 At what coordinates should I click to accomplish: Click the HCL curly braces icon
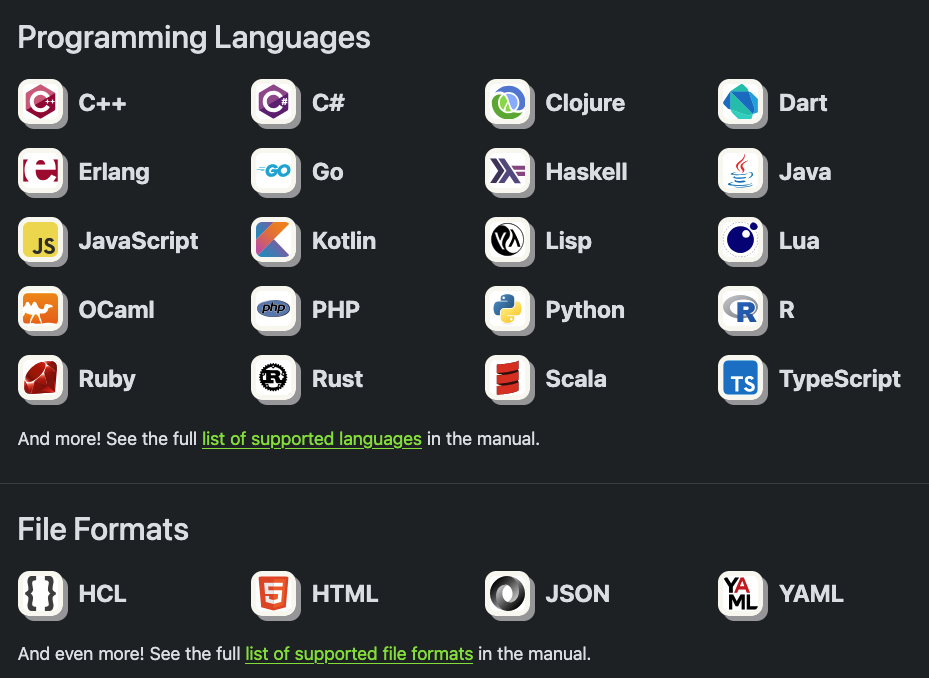pos(41,593)
